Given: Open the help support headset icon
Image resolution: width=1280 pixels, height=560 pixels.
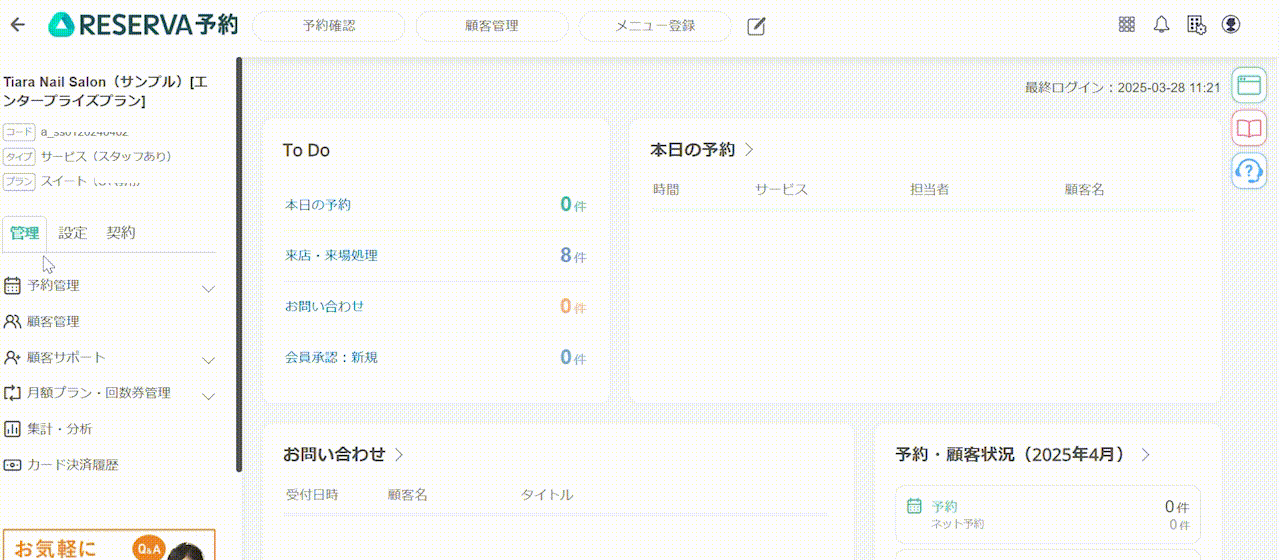Looking at the screenshot, I should [1248, 171].
